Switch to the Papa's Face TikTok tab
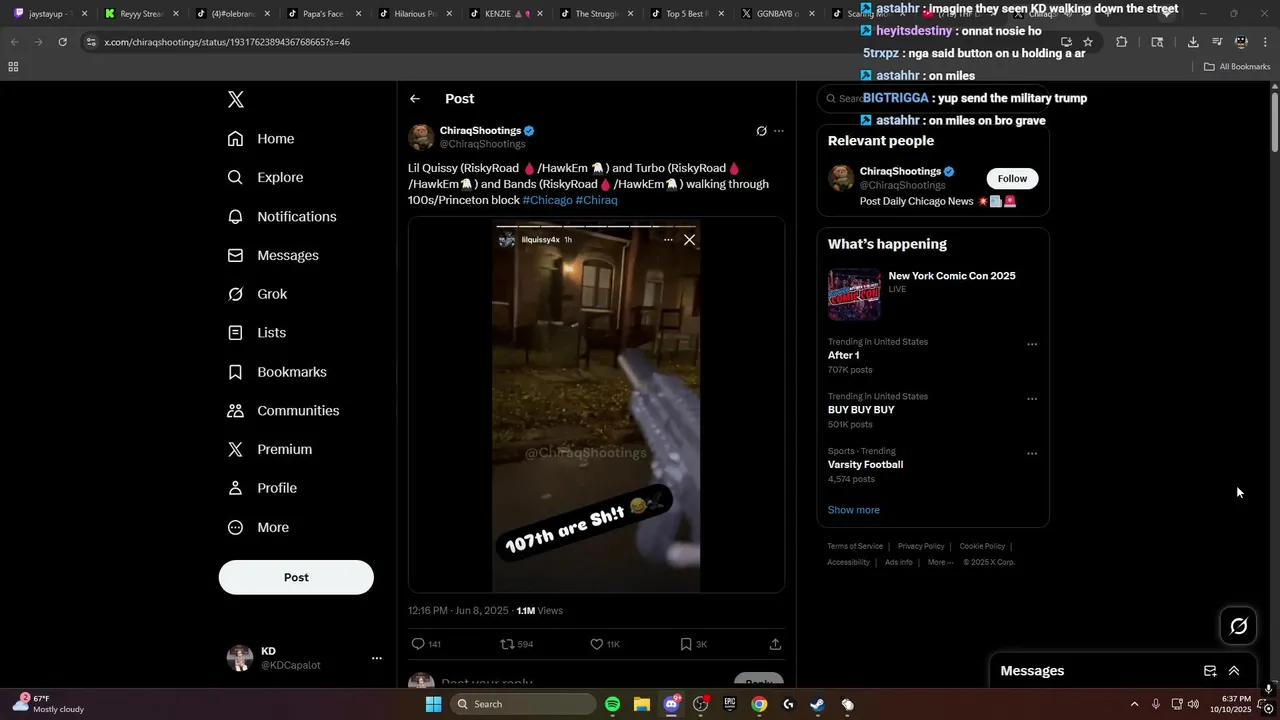The height and width of the screenshot is (720, 1280). (x=315, y=14)
